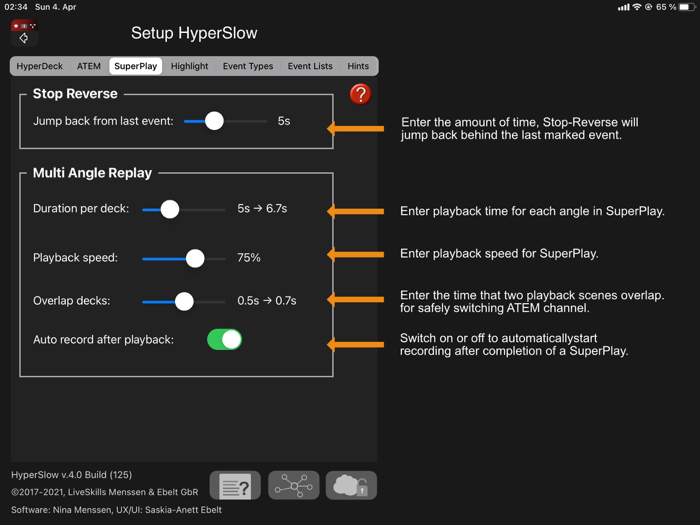
Task: Click the Overlap decks slider knob
Action: [184, 302]
